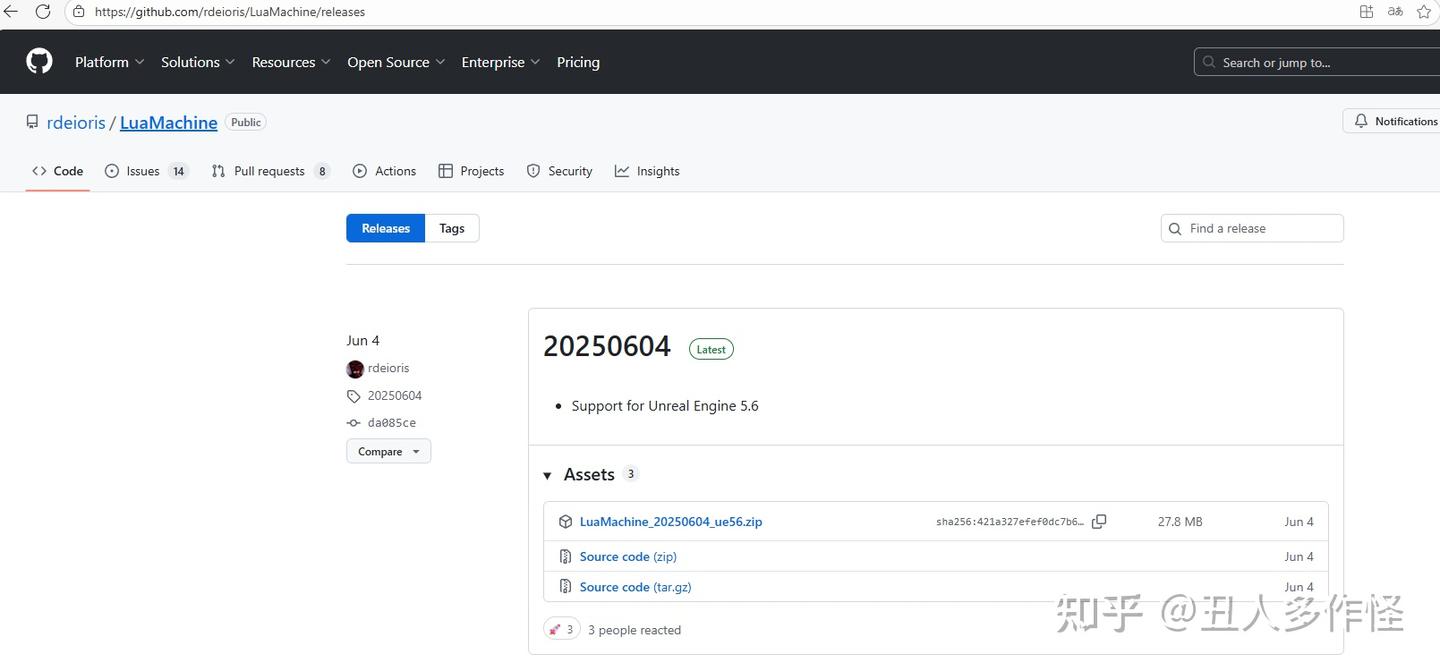This screenshot has width=1440, height=671.
Task: Click the Find a release search field
Action: coord(1252,228)
